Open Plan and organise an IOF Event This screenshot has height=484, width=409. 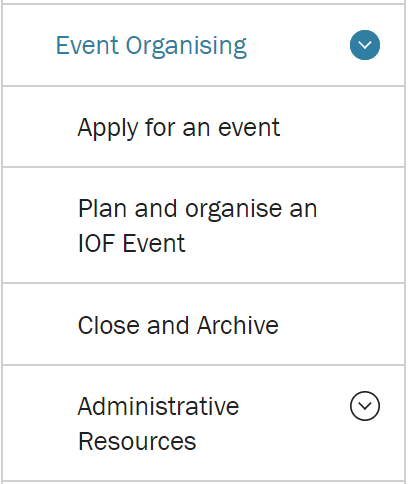click(x=197, y=226)
